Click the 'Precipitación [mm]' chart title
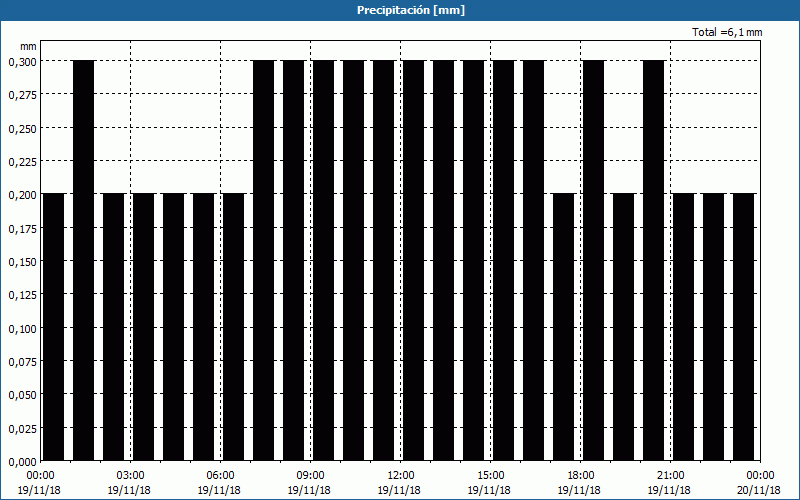The image size is (800, 500). pos(411,10)
